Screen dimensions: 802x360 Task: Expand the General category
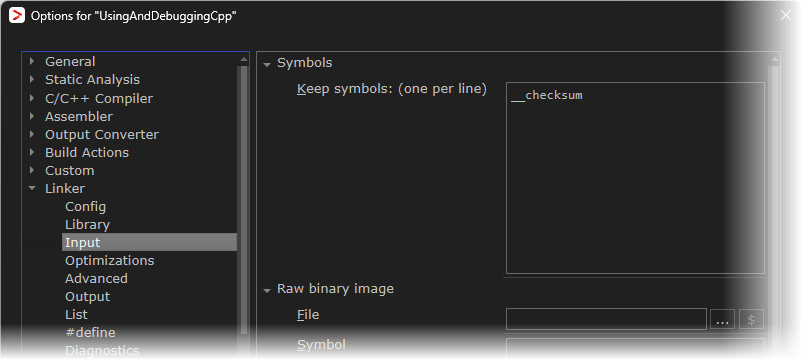(x=32, y=61)
